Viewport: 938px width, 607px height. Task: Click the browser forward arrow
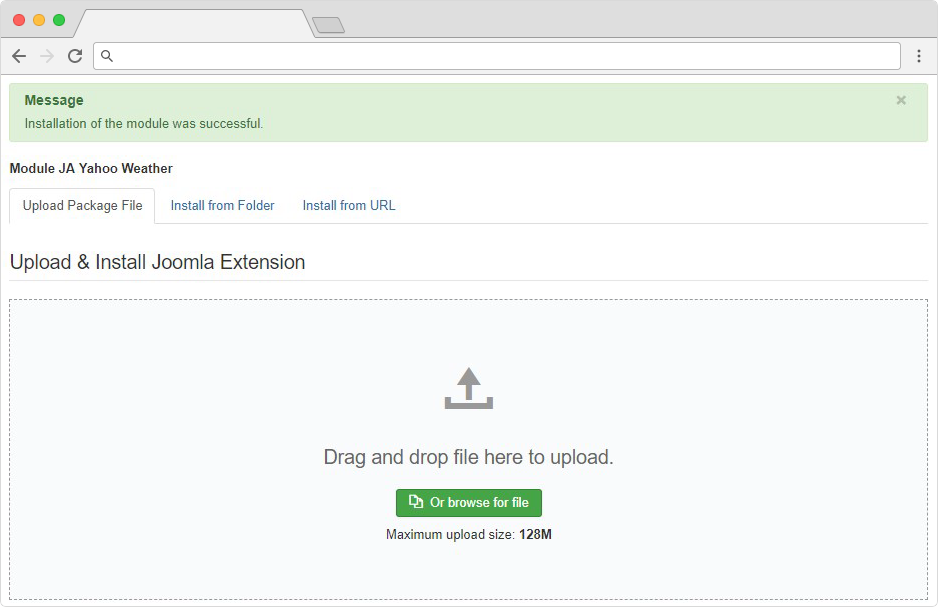tap(47, 56)
